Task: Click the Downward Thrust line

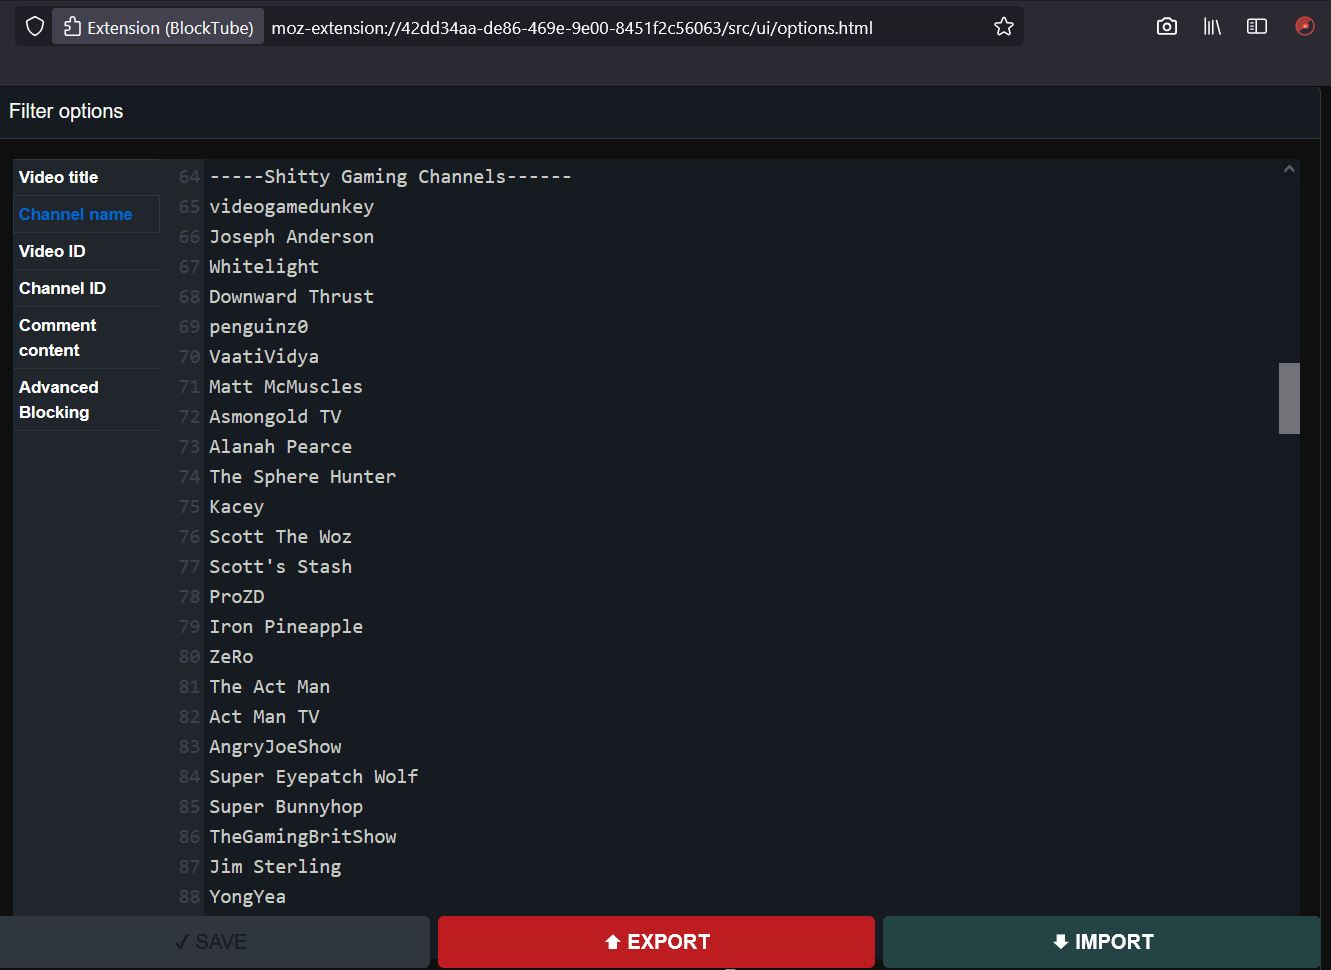Action: (291, 297)
